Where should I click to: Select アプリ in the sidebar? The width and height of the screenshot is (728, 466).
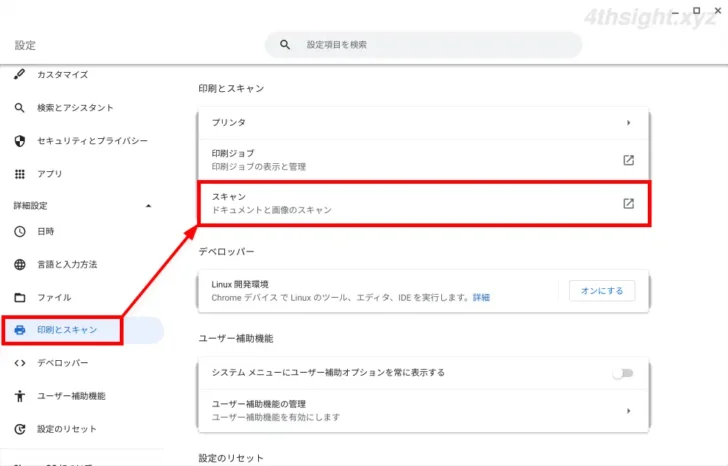click(50, 174)
